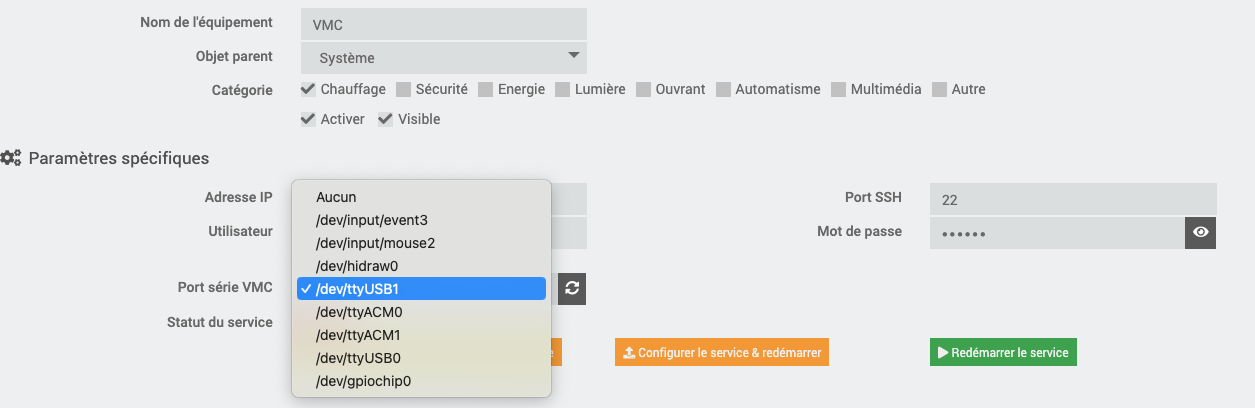Enable the Sécurité category checkbox
Viewport: 1255px width, 408px height.
[404, 89]
